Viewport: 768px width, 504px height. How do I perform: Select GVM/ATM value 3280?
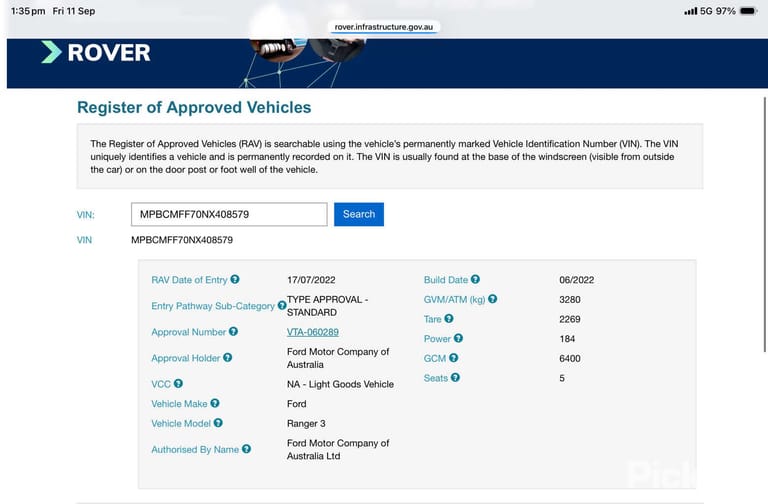570,299
